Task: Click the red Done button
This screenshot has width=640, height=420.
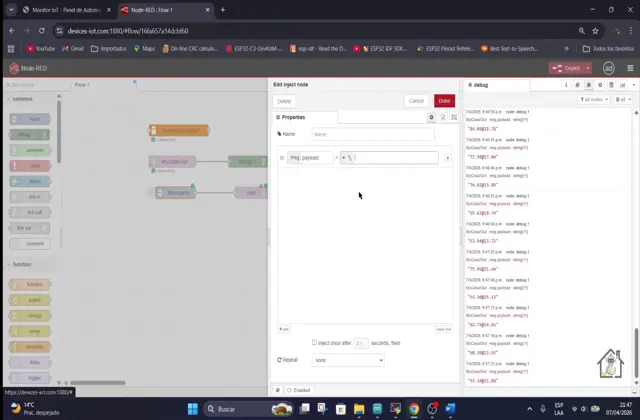Action: pos(444,101)
